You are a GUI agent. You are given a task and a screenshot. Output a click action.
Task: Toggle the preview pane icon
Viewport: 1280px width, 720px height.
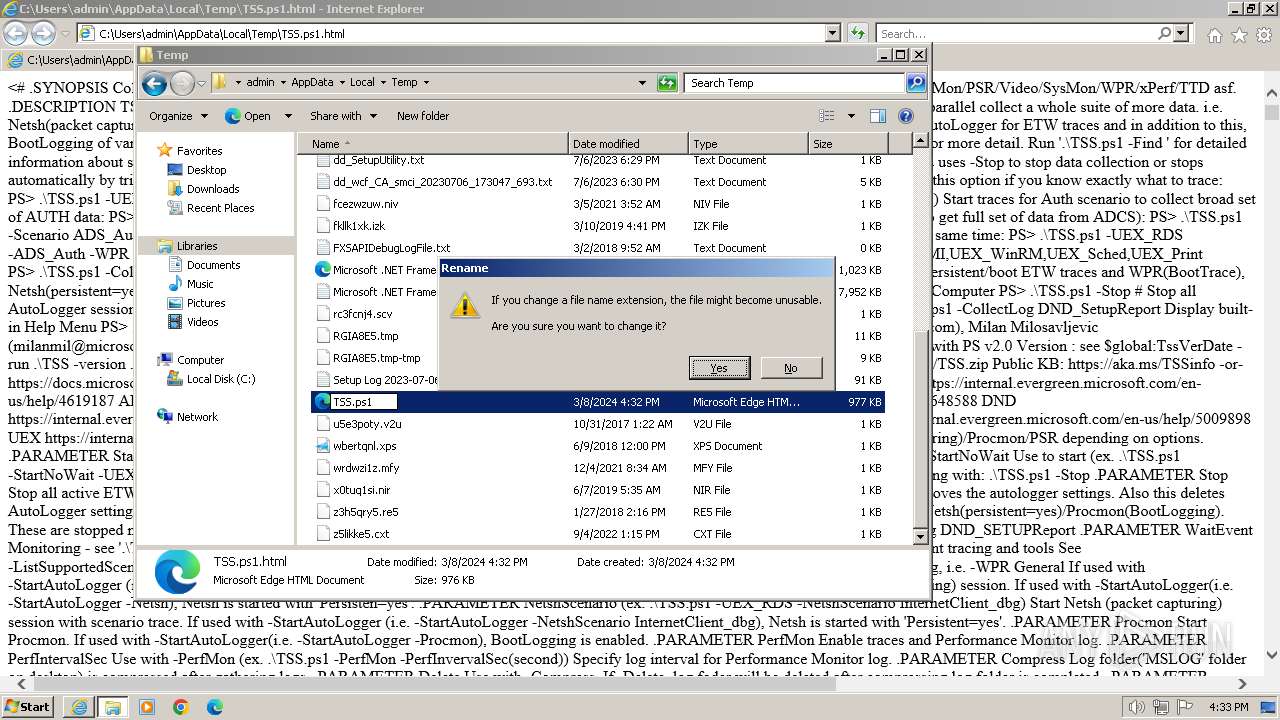[x=878, y=116]
